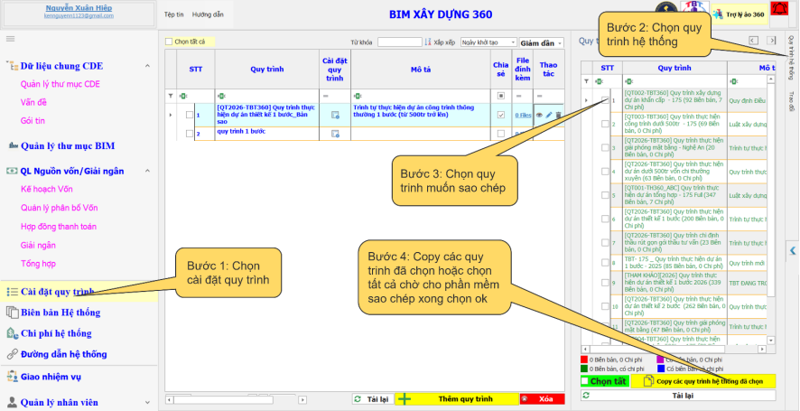
Task: Tick the checkbox for 'quy trình 1 bước'
Action: click(x=189, y=134)
